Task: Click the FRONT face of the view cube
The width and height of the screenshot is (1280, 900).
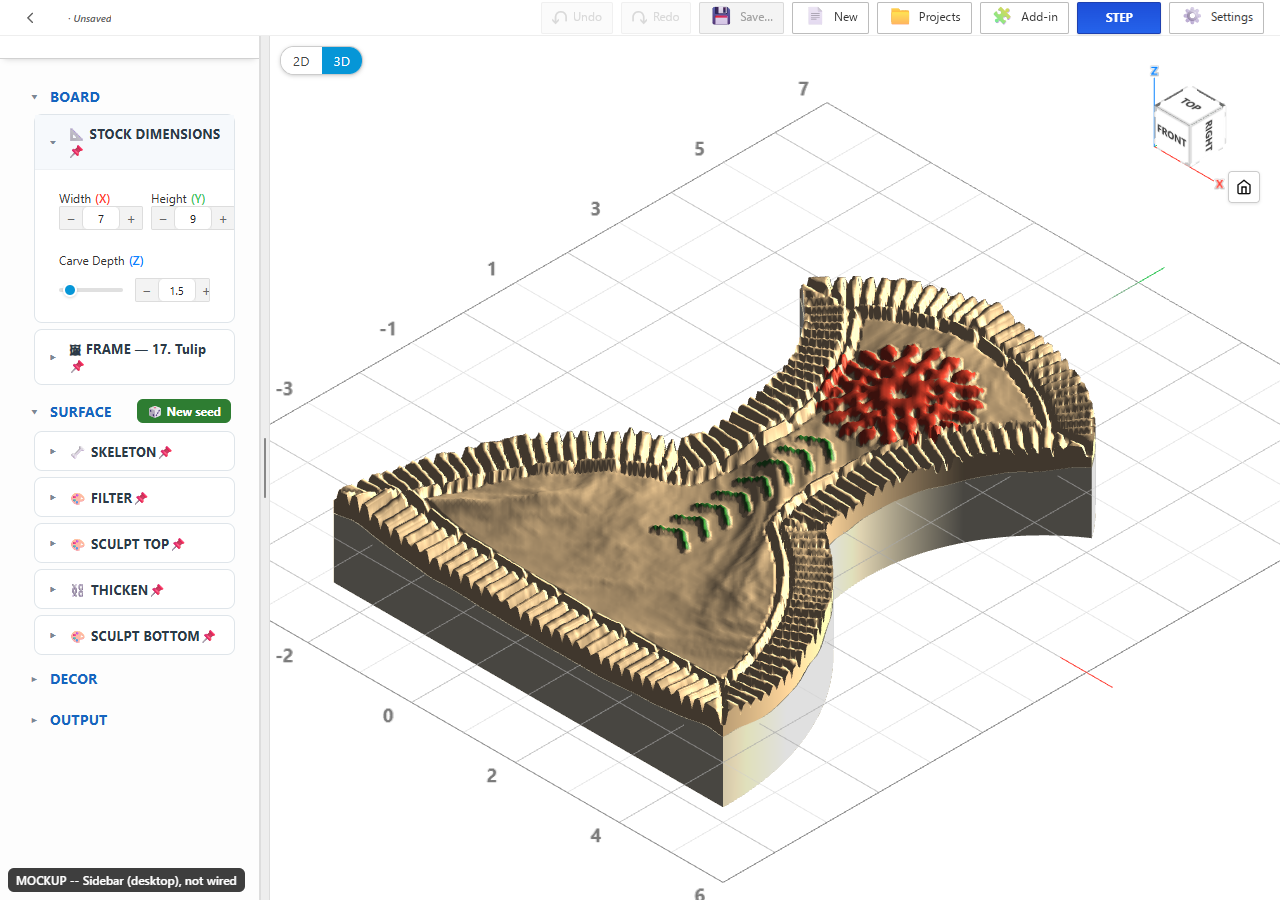Action: 1171,134
